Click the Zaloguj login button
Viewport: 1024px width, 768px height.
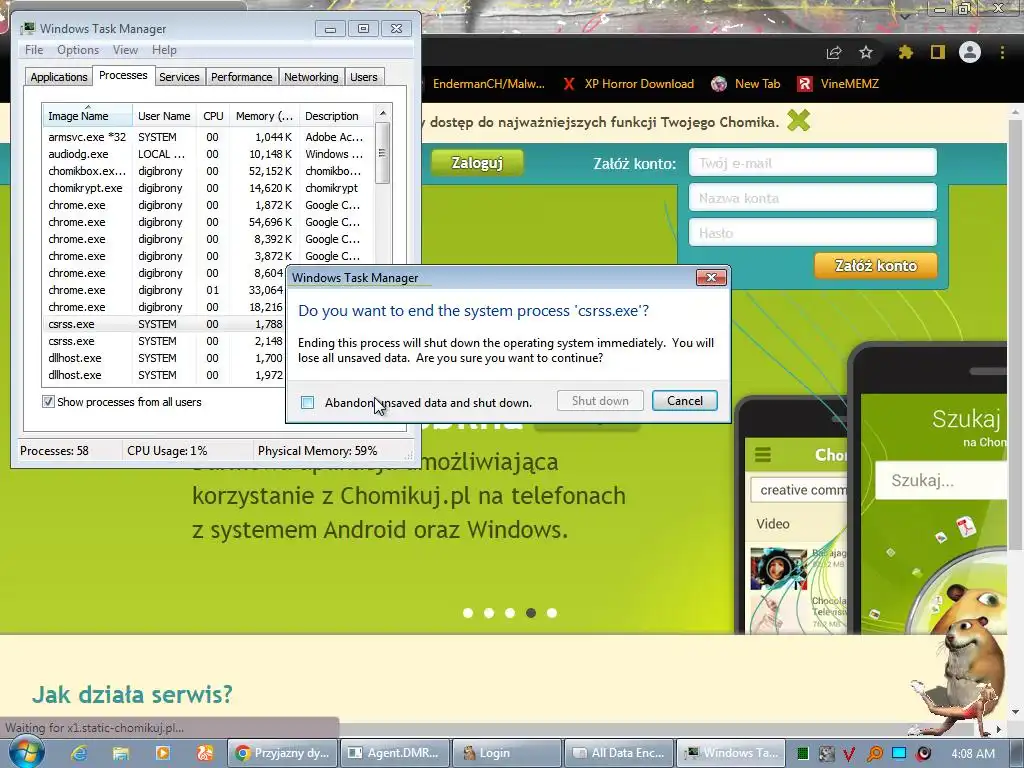click(477, 163)
